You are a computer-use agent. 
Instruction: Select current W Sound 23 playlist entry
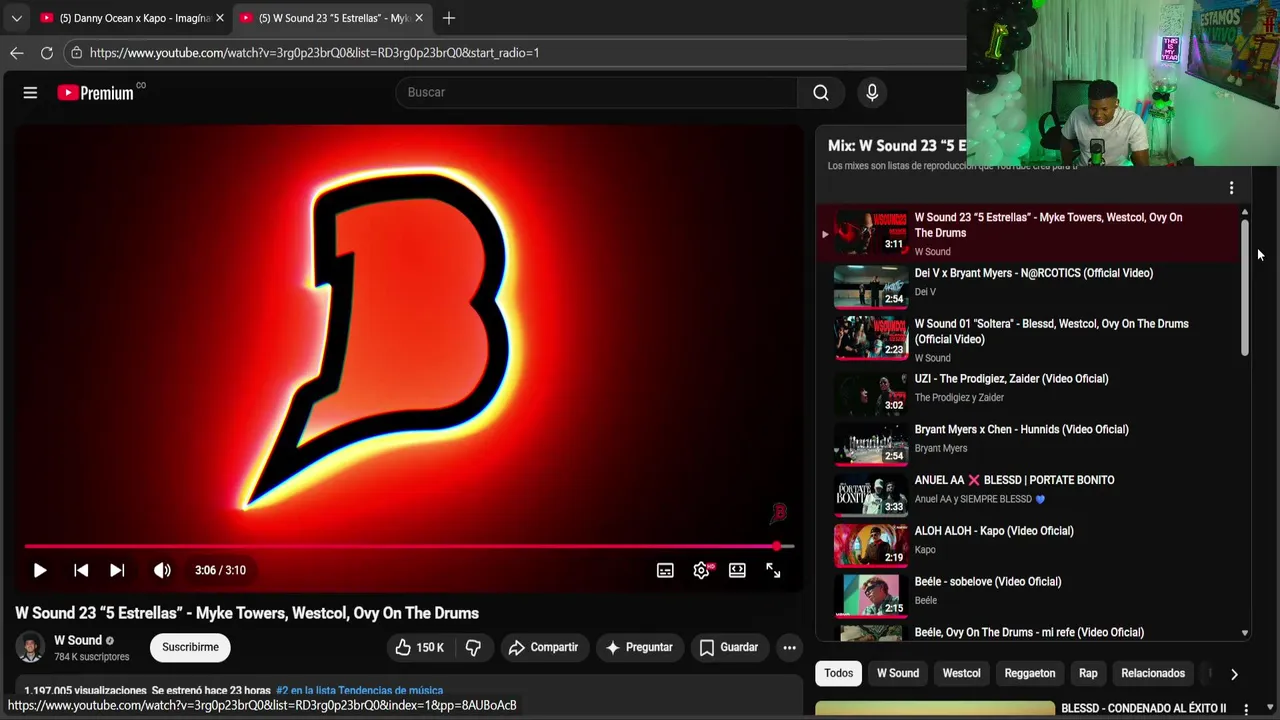pos(1030,232)
